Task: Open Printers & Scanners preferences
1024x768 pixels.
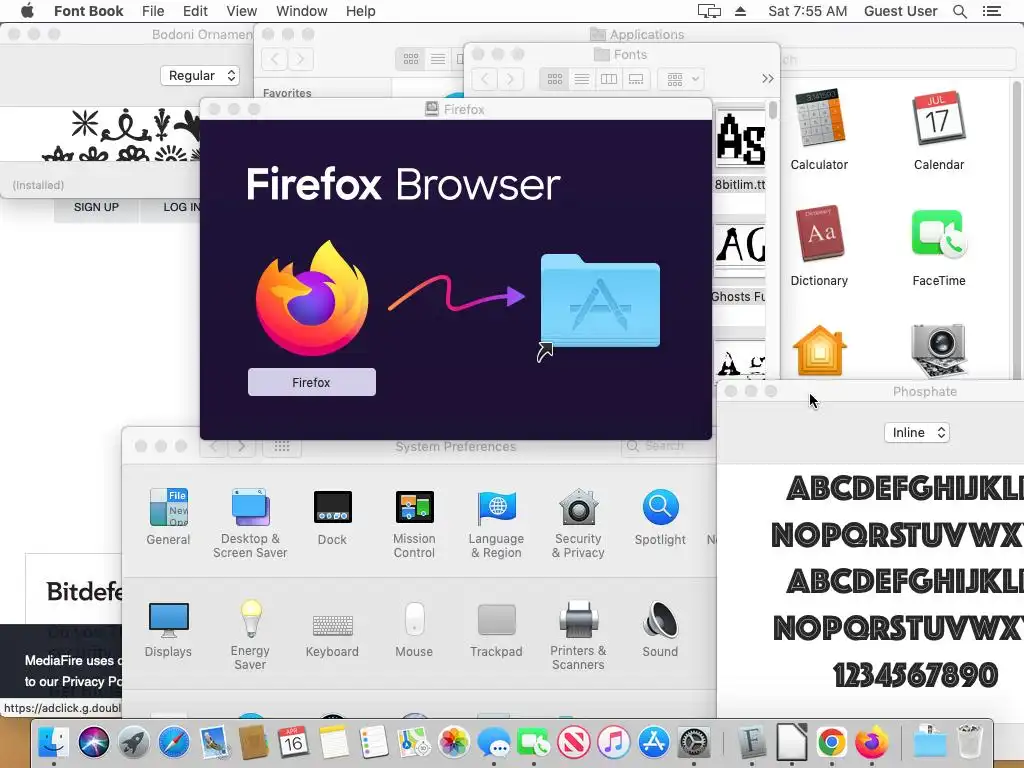Action: (578, 618)
